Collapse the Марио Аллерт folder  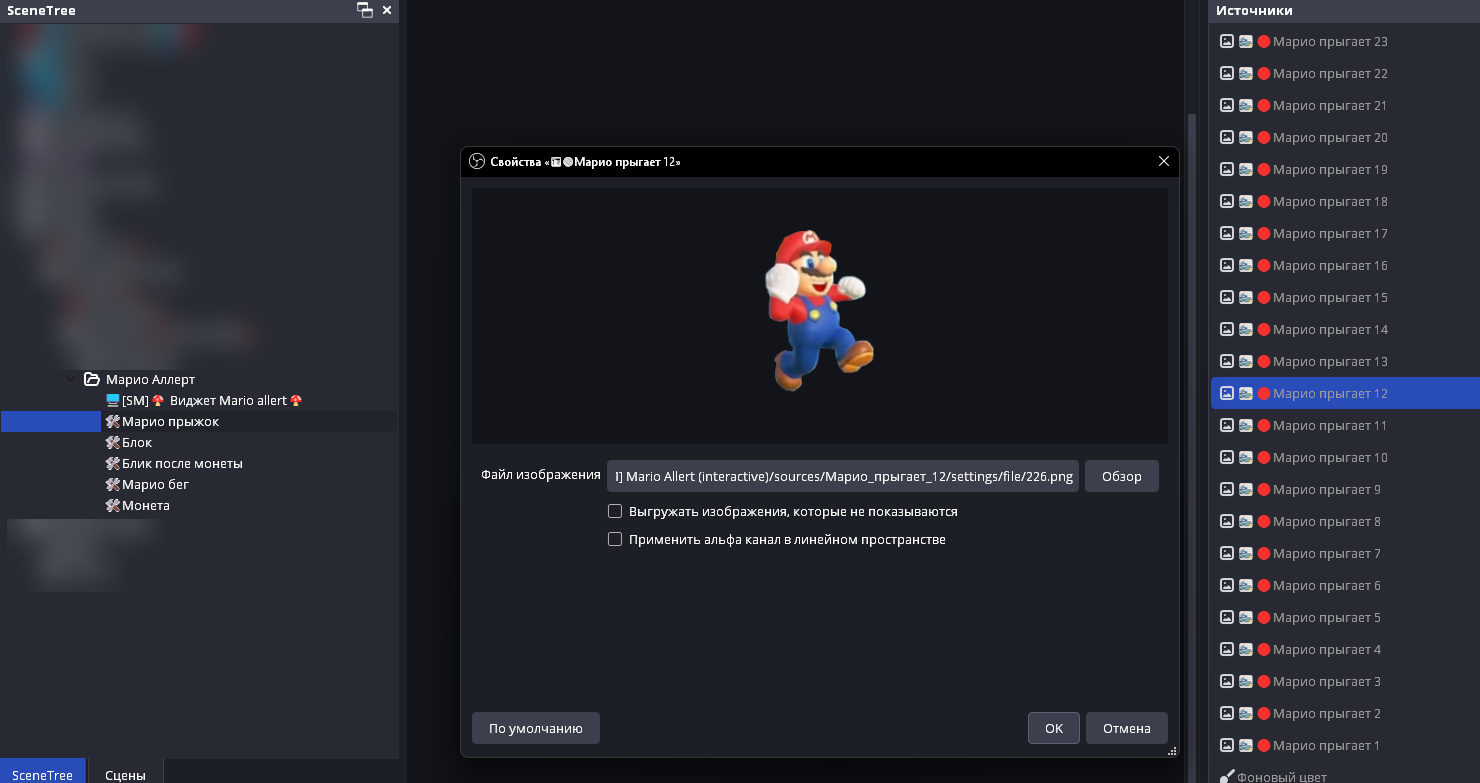pyautogui.click(x=70, y=379)
